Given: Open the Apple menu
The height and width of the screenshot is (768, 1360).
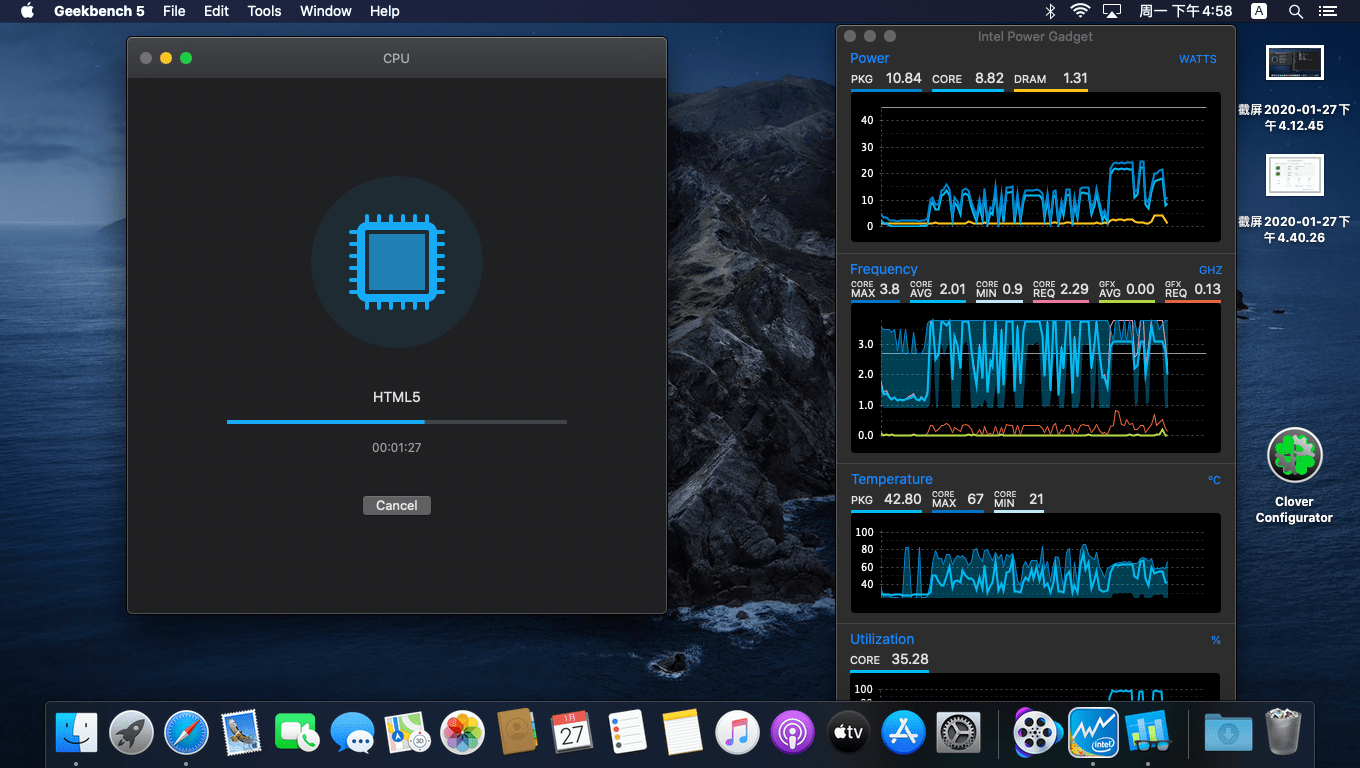Looking at the screenshot, I should 27,11.
